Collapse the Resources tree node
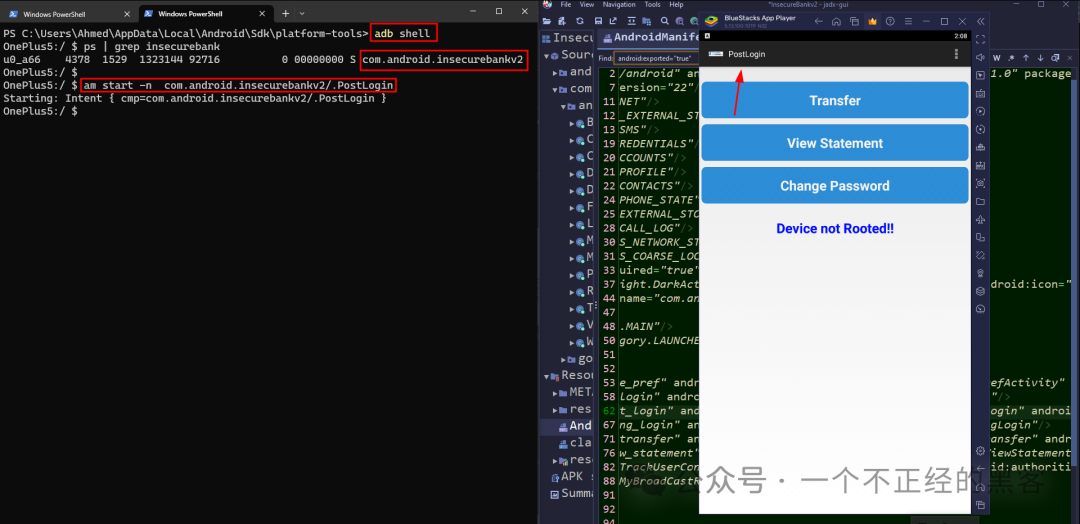The image size is (1080, 524). [x=546, y=377]
